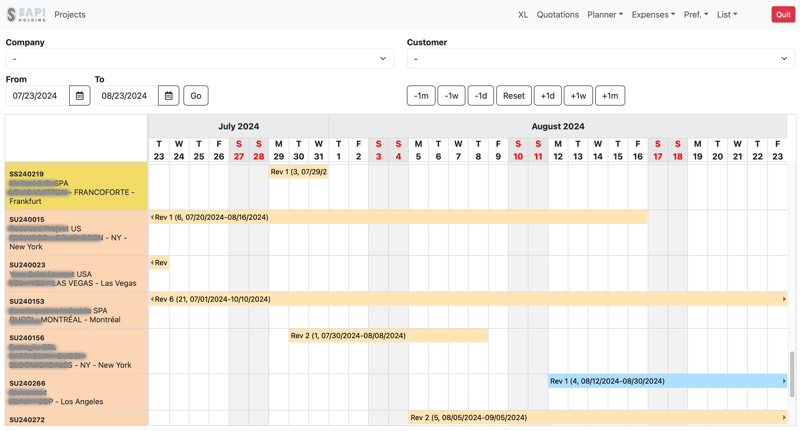Expand the Customer dropdown
The width and height of the screenshot is (800, 431).
601,59
